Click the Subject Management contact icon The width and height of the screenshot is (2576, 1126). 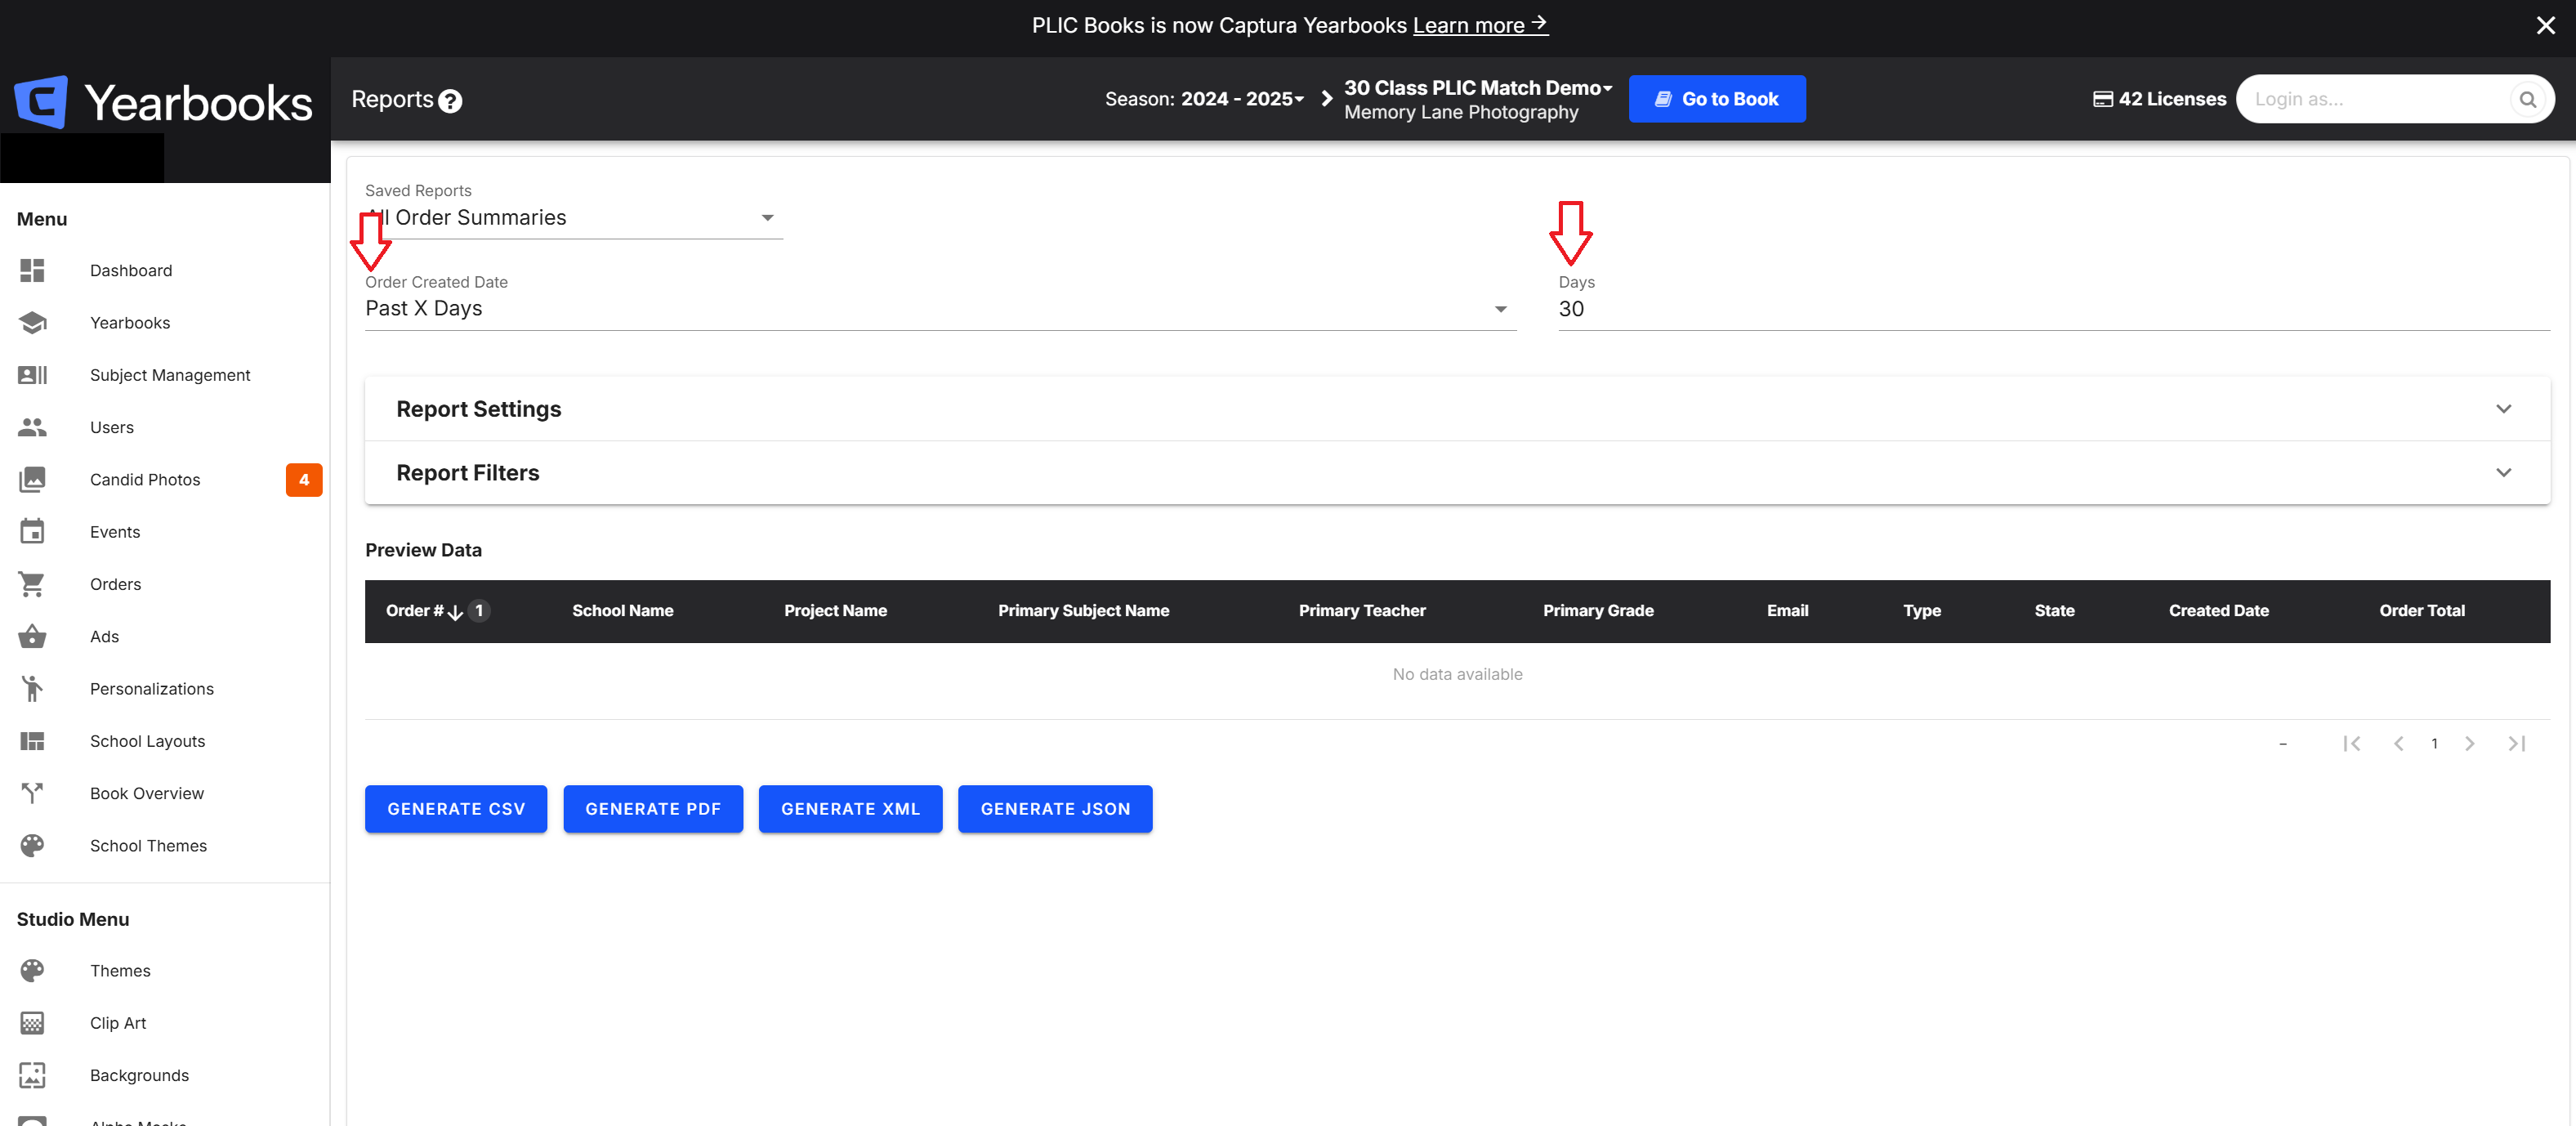(32, 375)
